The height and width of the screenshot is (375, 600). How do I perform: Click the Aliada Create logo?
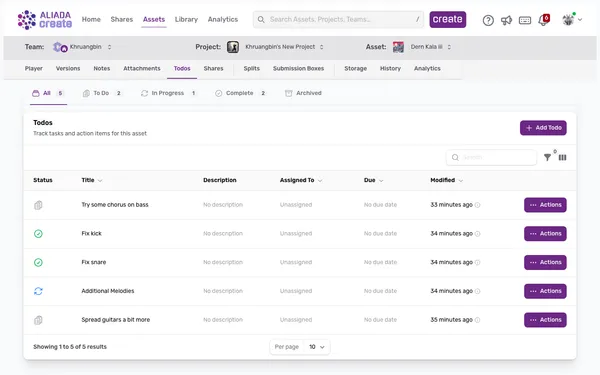[45, 20]
